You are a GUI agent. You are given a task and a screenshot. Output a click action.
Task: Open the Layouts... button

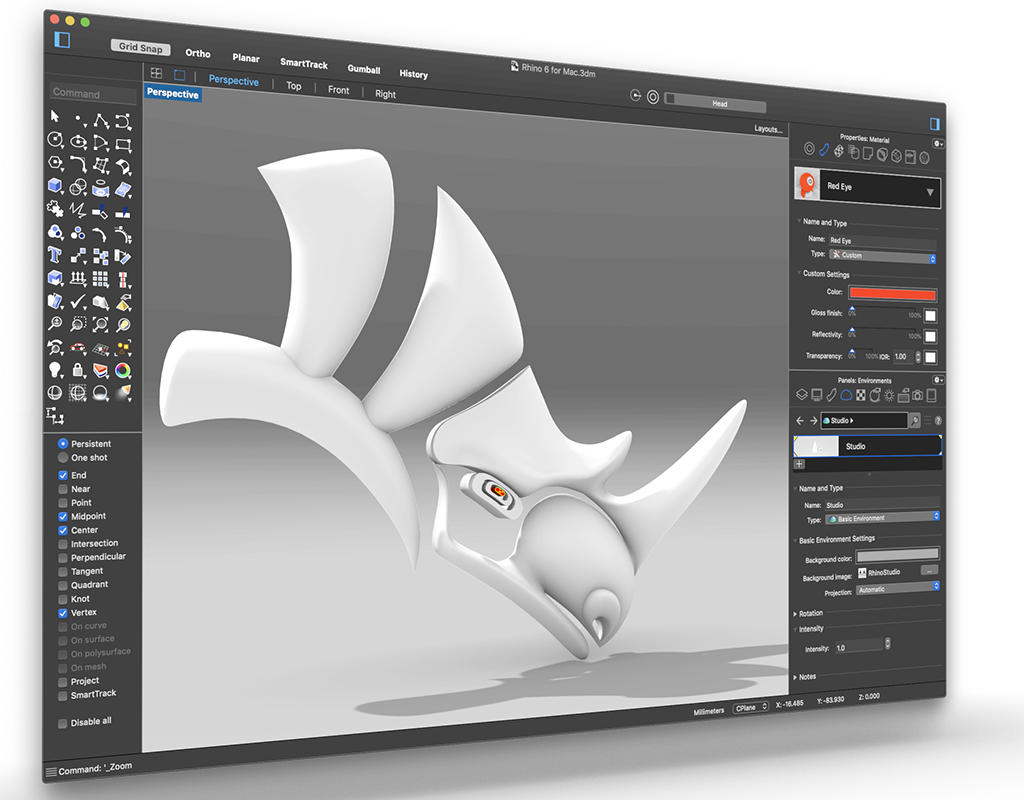pos(768,129)
